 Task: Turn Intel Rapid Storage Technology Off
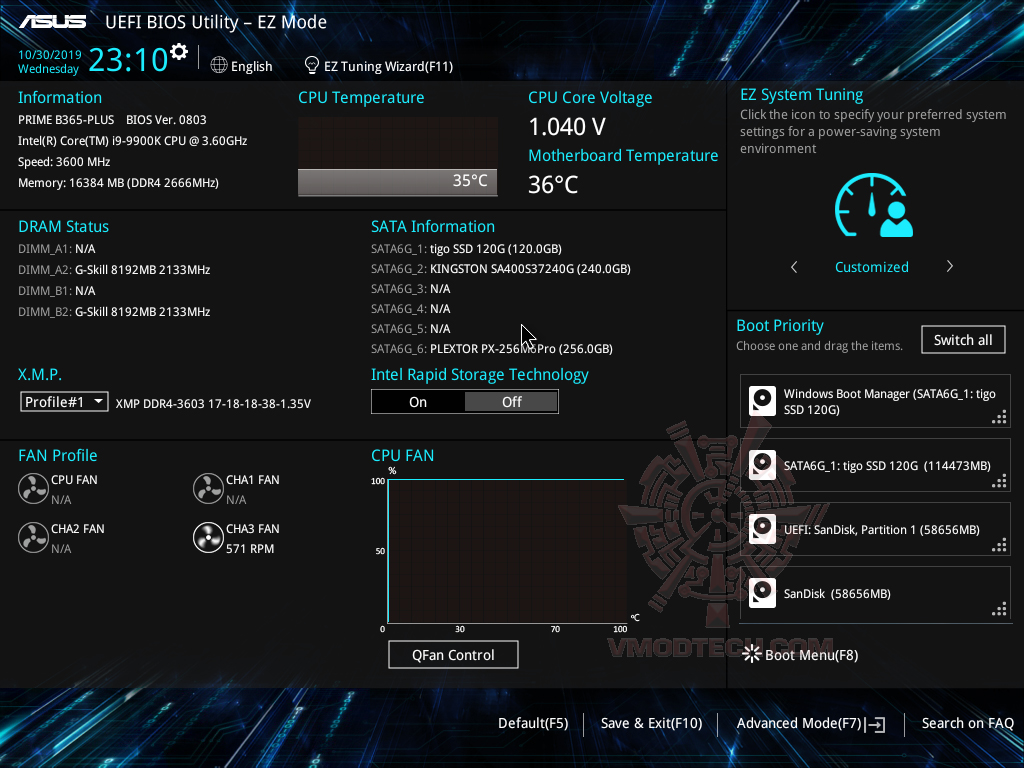click(511, 402)
